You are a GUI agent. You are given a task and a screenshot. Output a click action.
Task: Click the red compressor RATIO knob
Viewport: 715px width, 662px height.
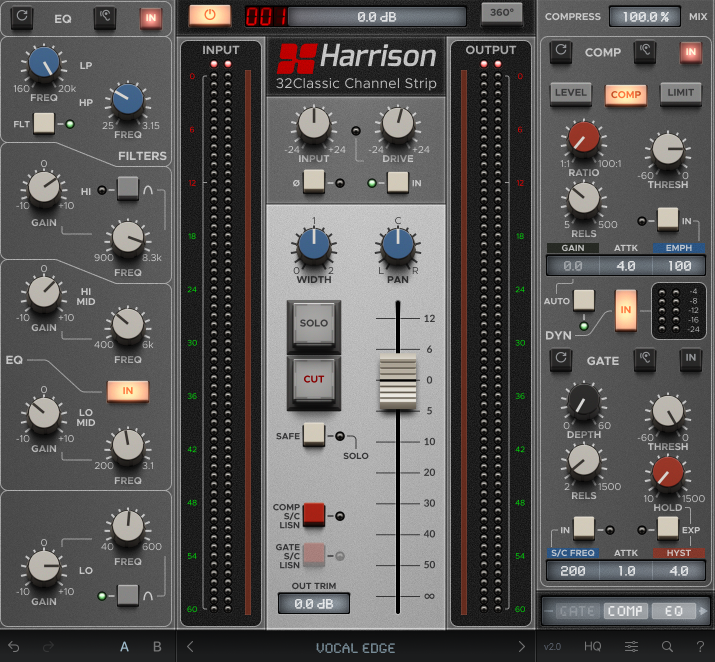(x=584, y=138)
